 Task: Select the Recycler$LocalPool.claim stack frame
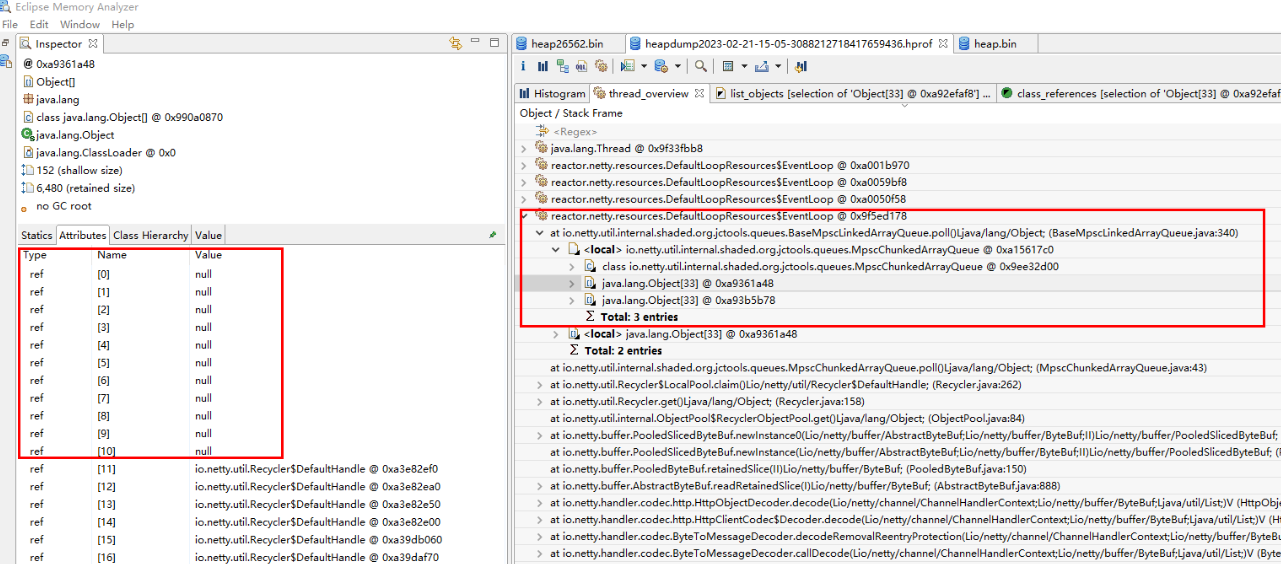[x=785, y=383]
